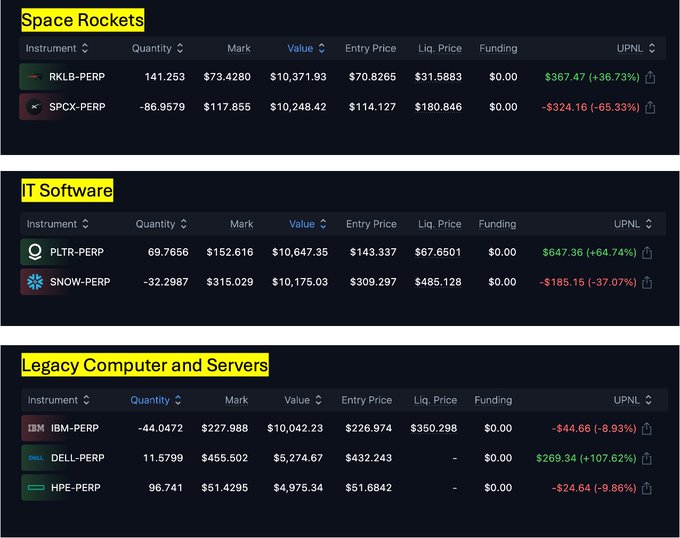
Task: Click SPCX UPNL -$324.16 (-65.33%)
Action: [x=591, y=107]
